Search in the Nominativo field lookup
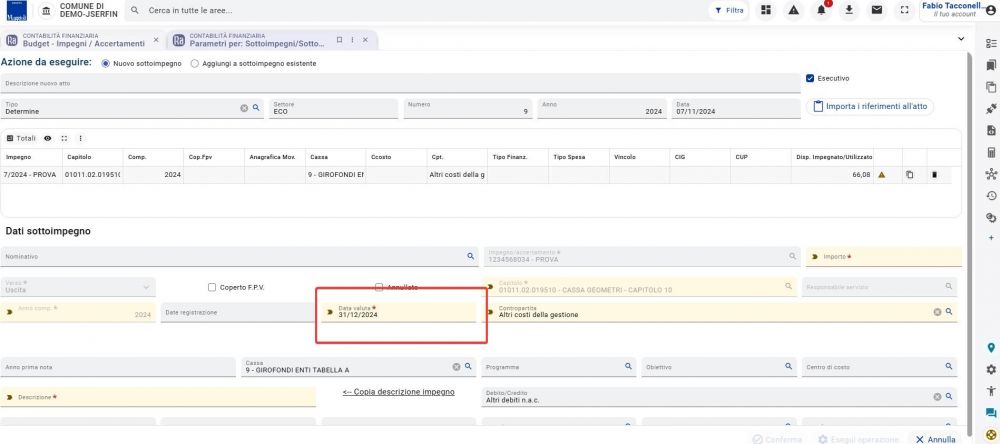The height and width of the screenshot is (444, 1000). [471, 256]
